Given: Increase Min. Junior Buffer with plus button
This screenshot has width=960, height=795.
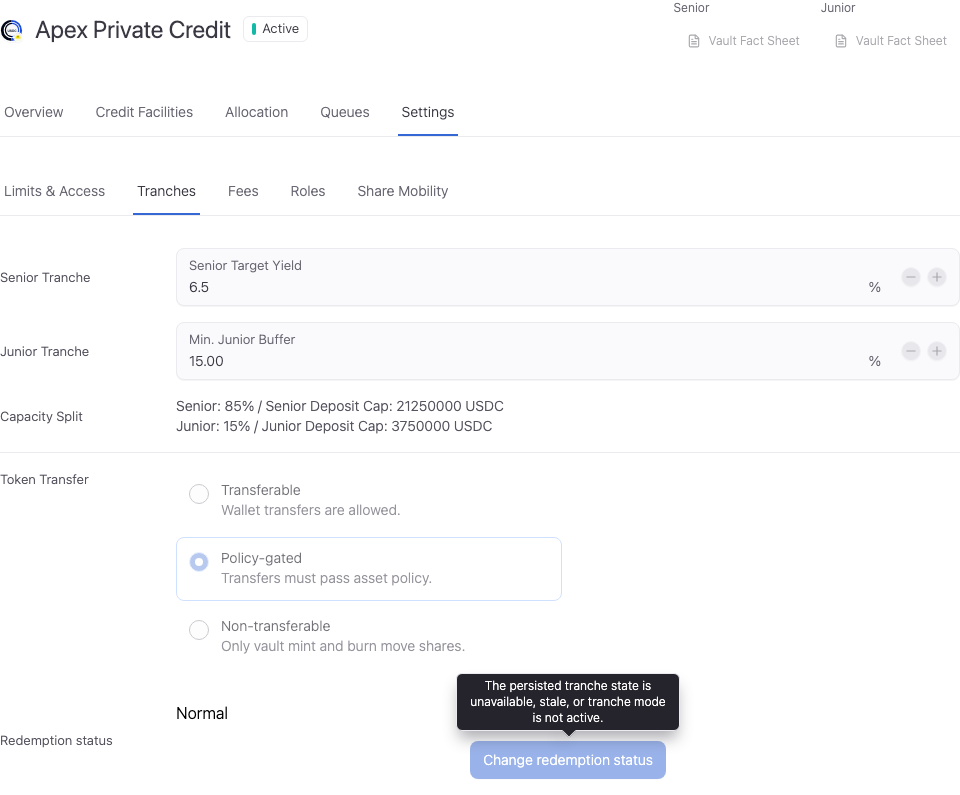Looking at the screenshot, I should pos(937,351).
